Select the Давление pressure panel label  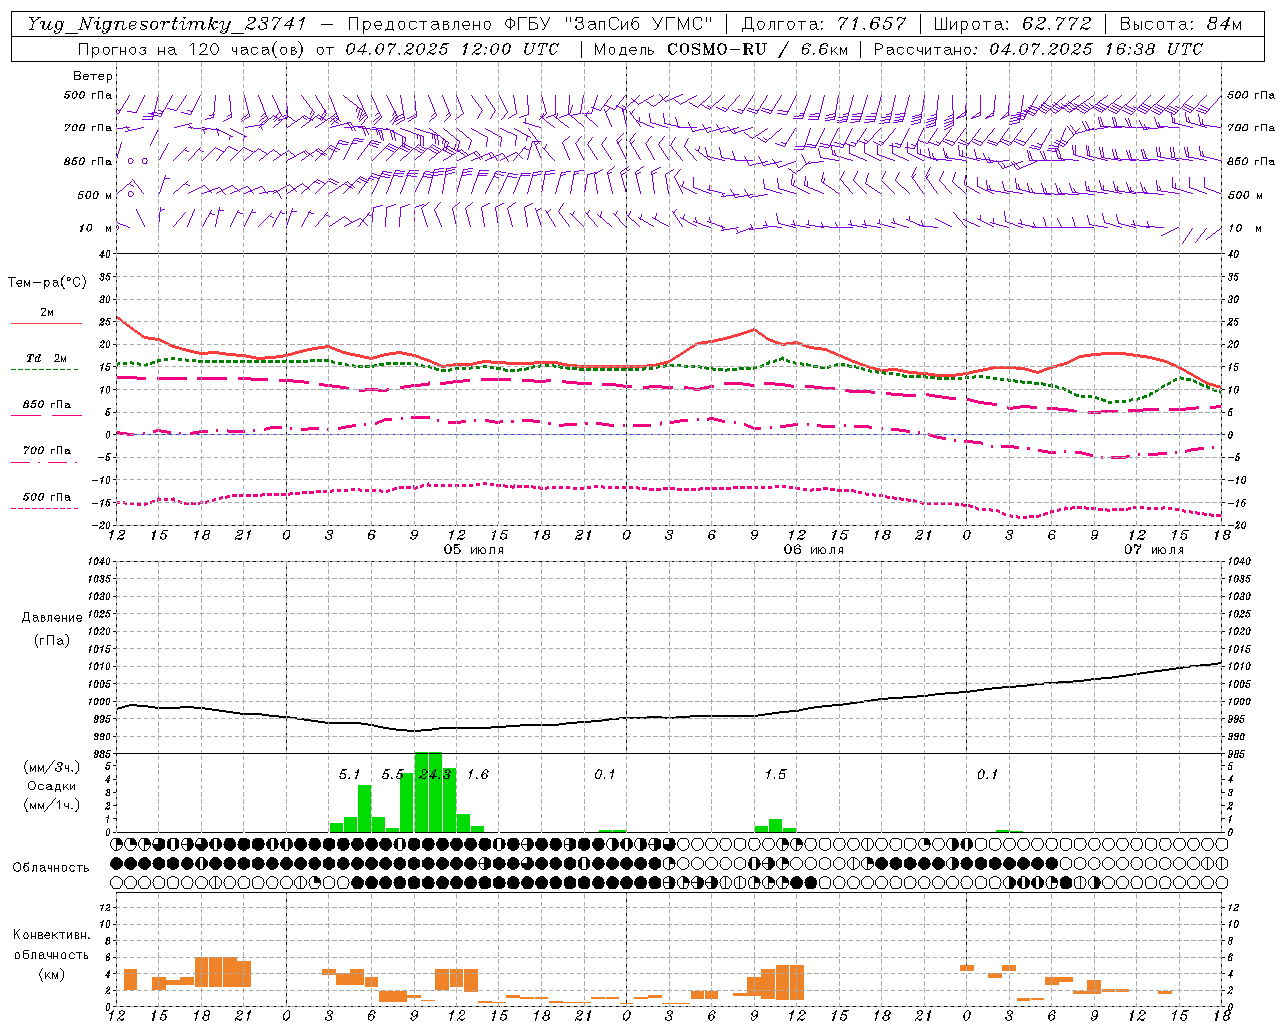pyautogui.click(x=52, y=618)
